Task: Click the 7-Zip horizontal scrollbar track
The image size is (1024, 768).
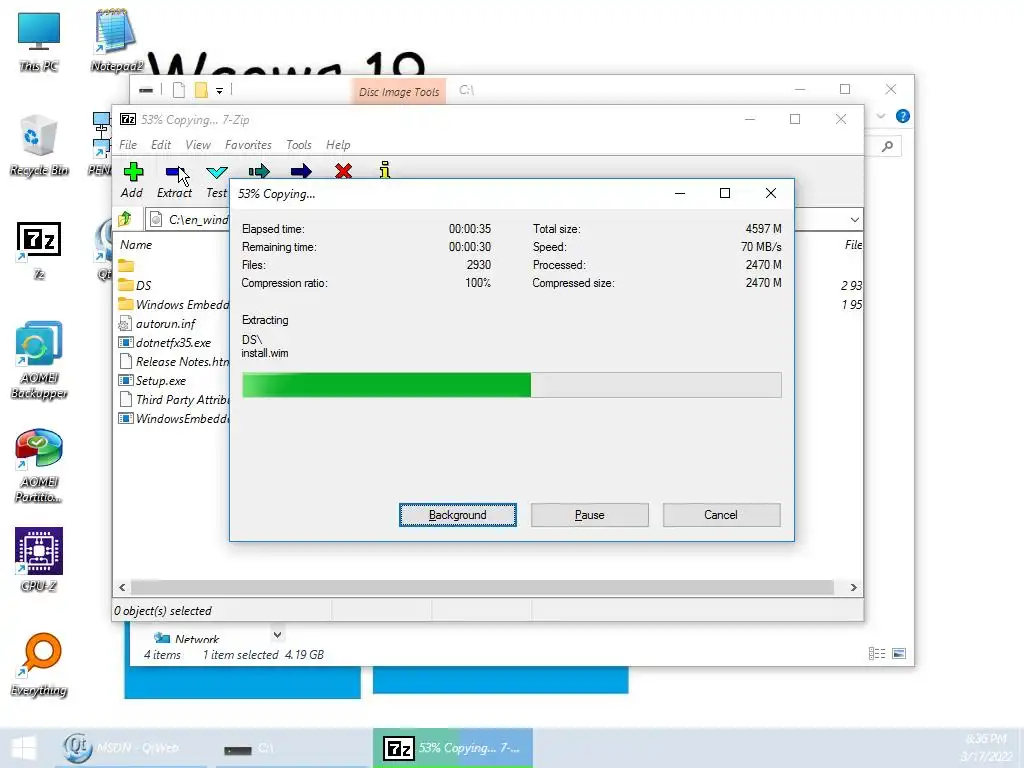Action: (483, 587)
